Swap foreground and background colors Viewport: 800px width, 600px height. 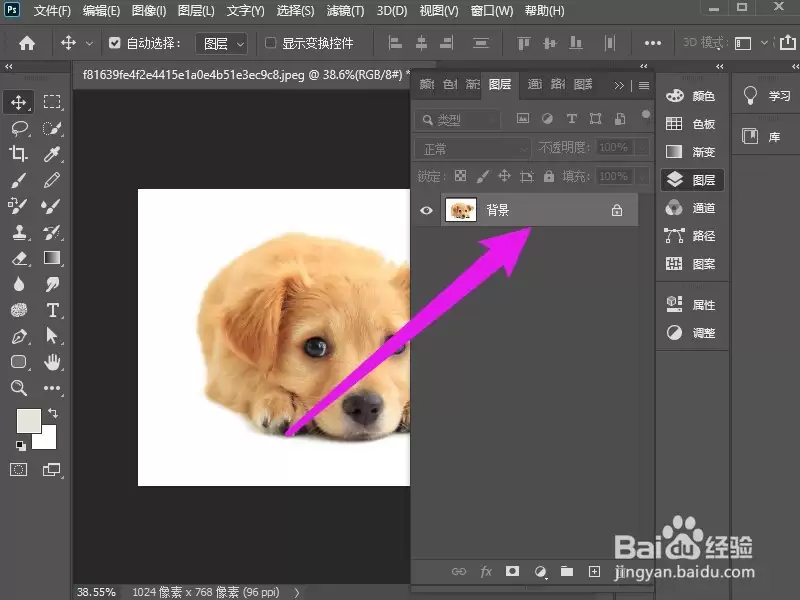click(x=53, y=413)
